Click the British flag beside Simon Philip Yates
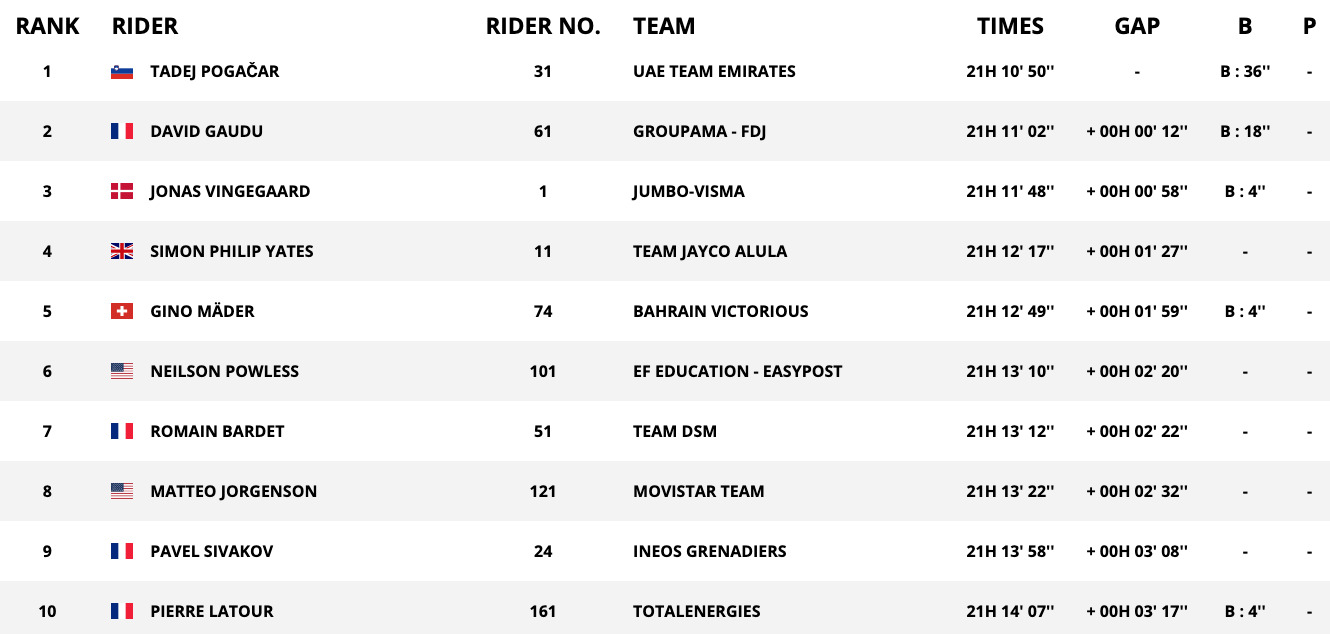This screenshot has height=634, width=1330. 122,251
